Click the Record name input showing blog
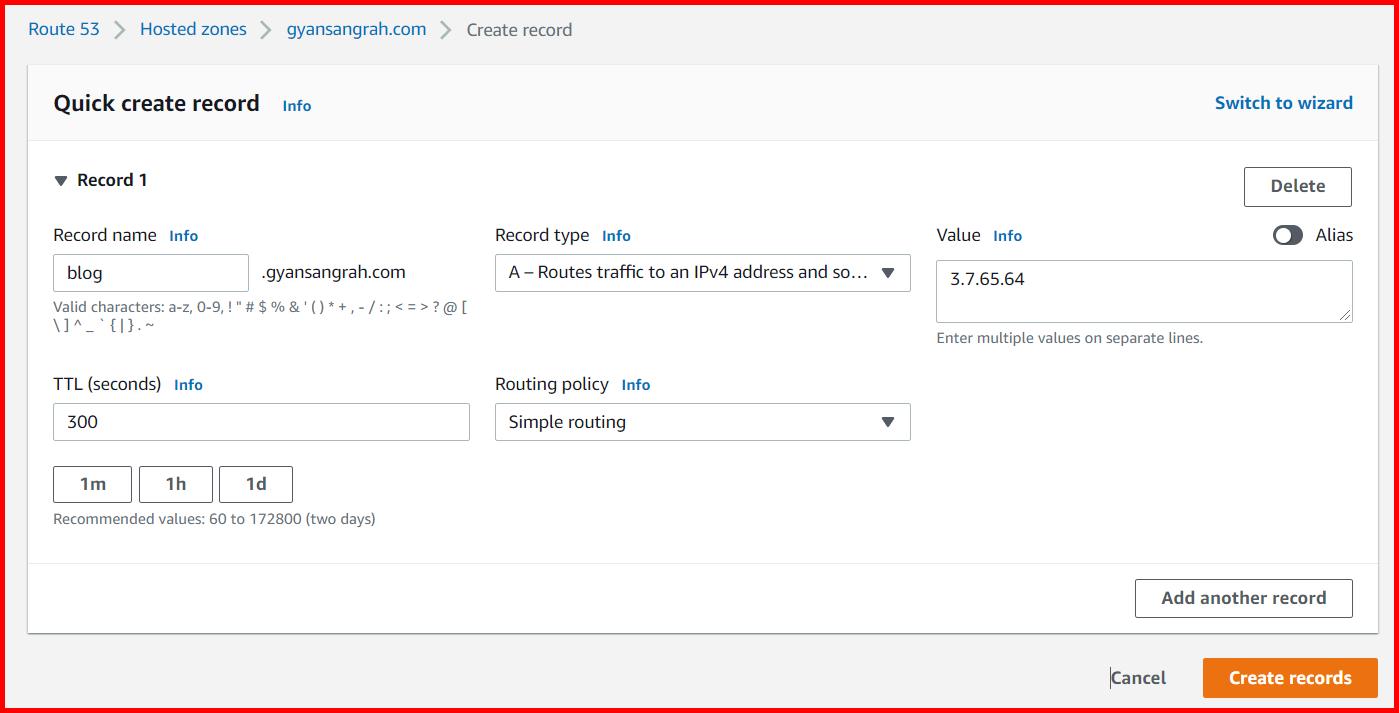 pos(150,272)
